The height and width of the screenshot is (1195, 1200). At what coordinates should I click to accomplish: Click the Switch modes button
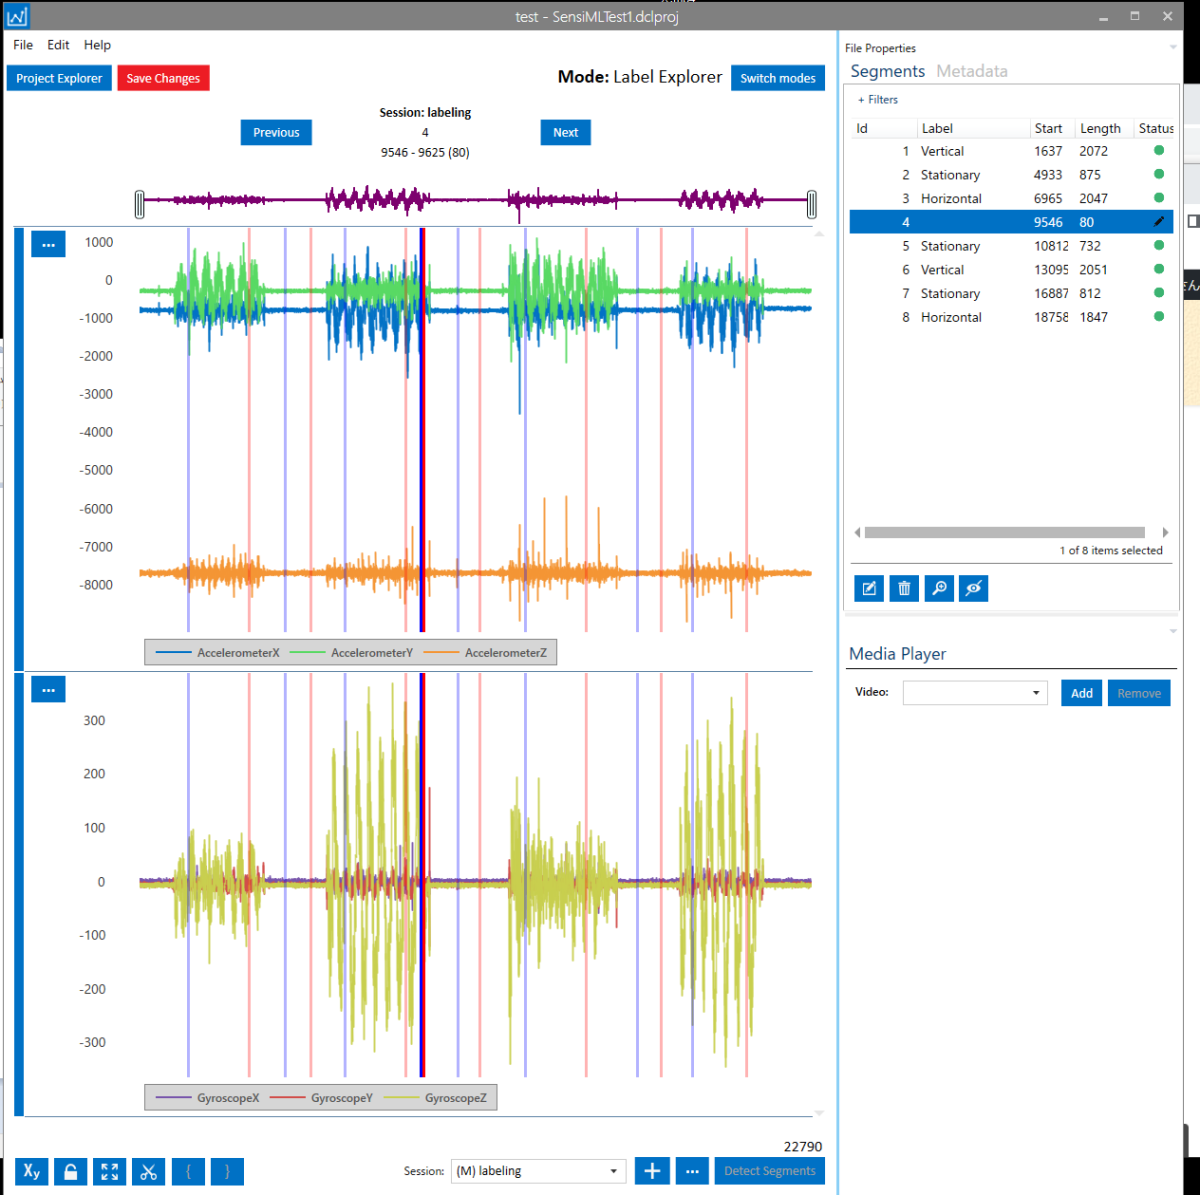tap(777, 78)
